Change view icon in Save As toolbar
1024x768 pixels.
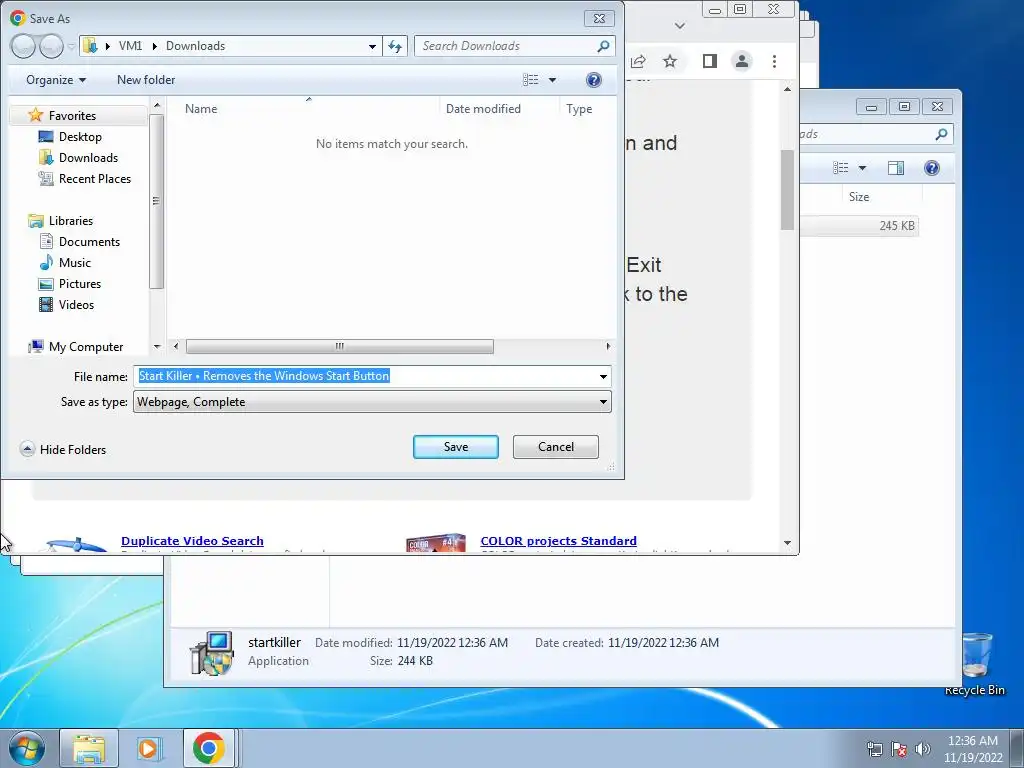[531, 80]
